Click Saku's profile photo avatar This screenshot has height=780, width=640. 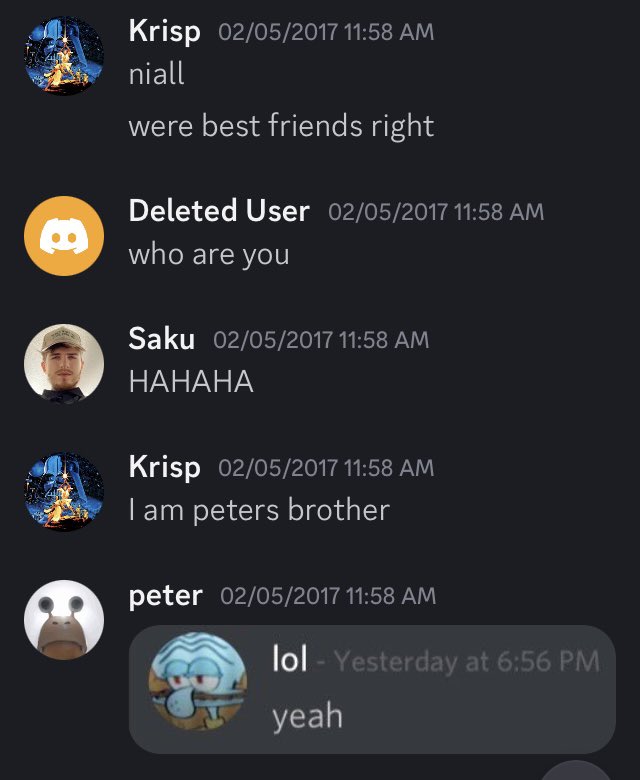[x=64, y=364]
